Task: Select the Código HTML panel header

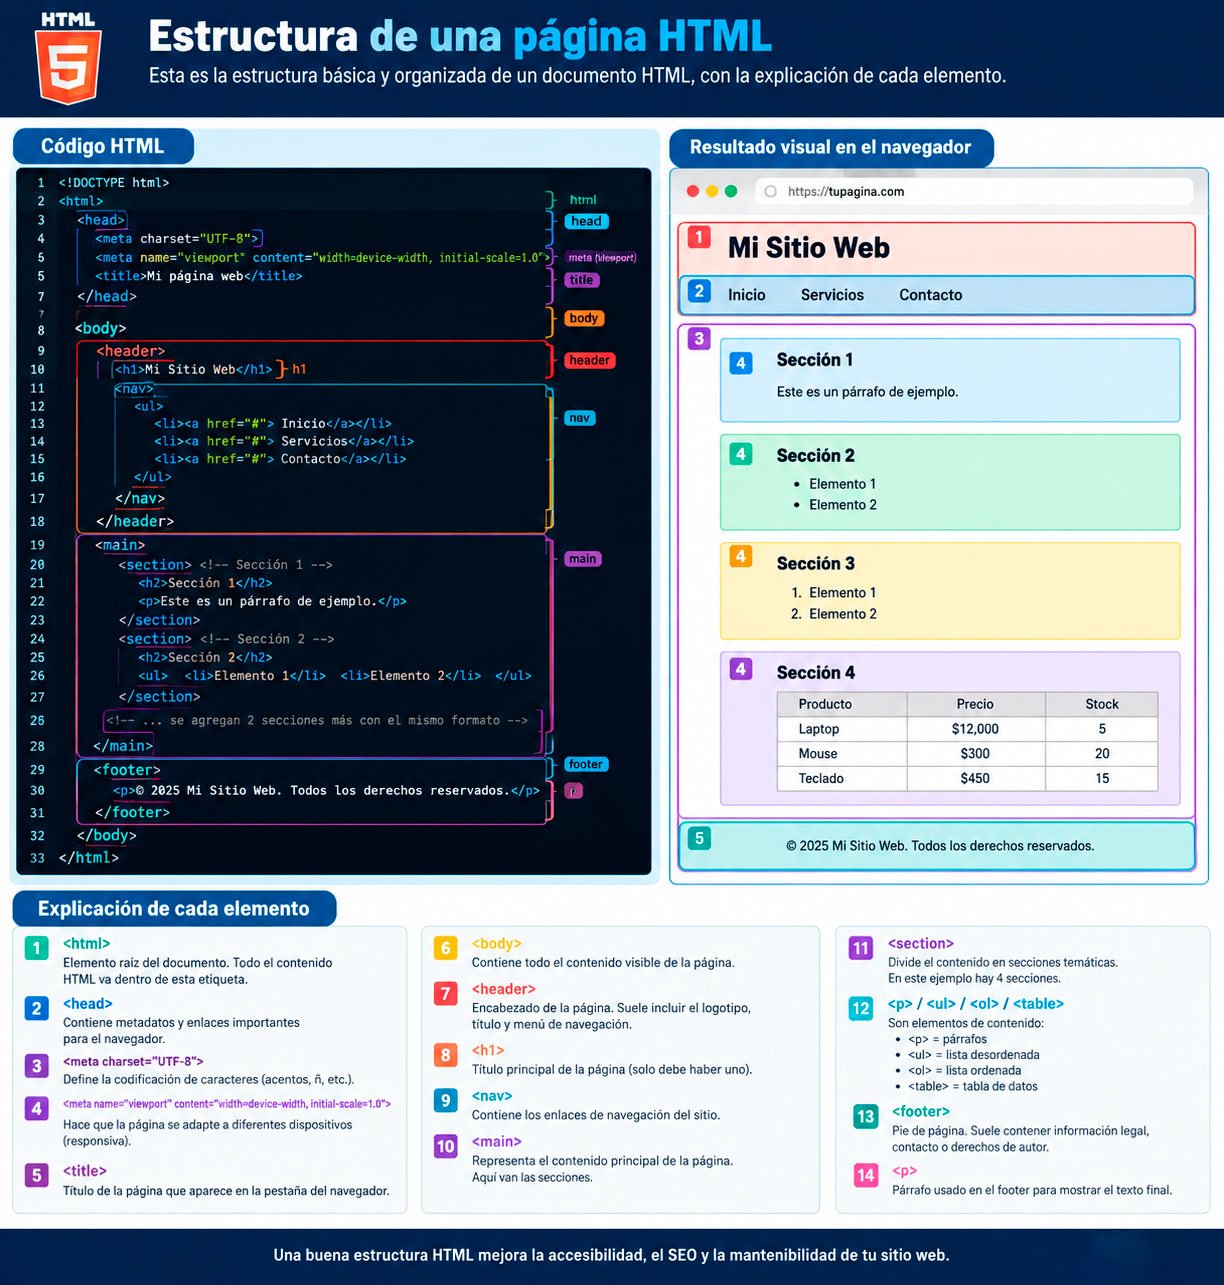Action: coord(103,146)
